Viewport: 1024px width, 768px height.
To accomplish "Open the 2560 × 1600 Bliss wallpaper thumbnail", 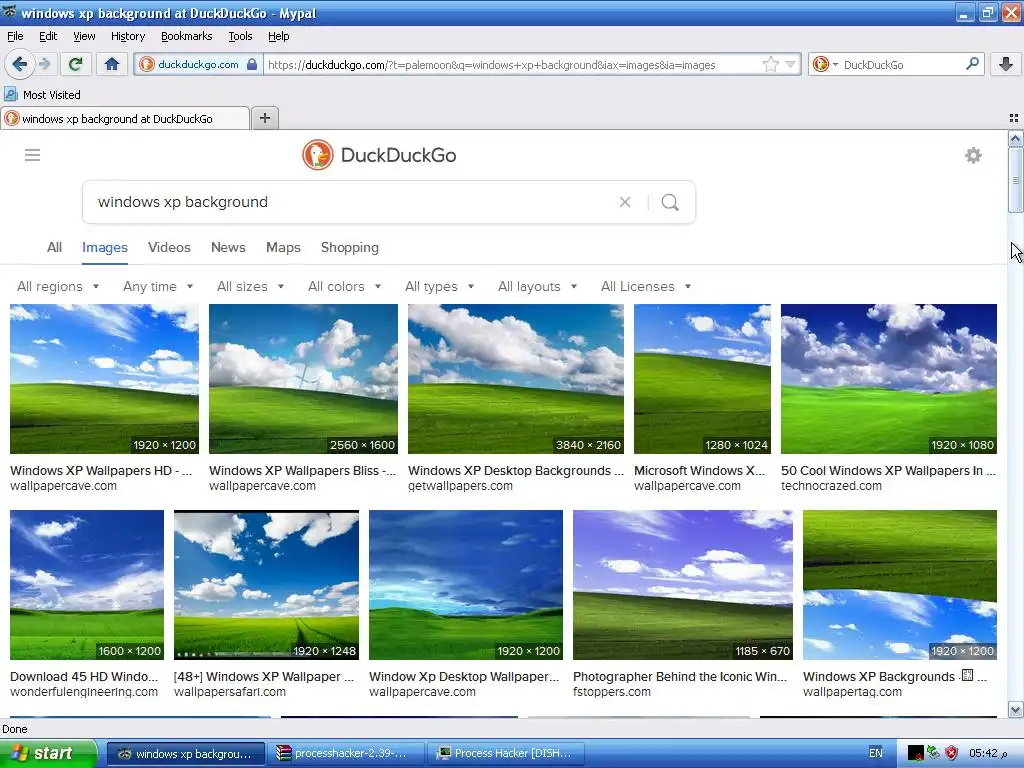I will coord(303,379).
